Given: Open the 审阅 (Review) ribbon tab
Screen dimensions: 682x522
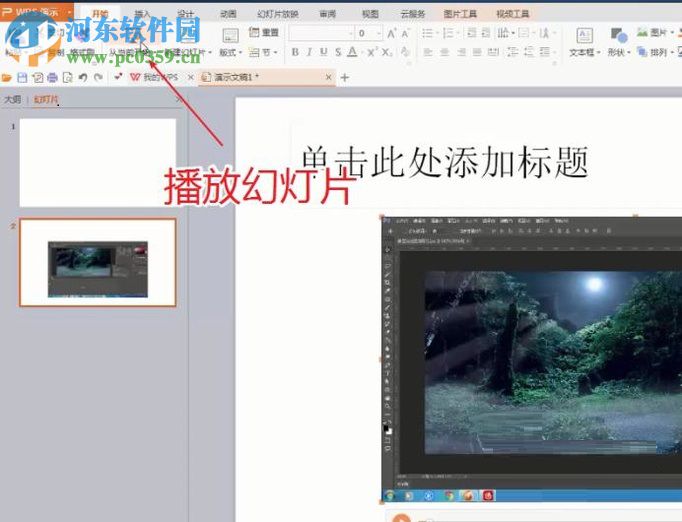Looking at the screenshot, I should point(328,13).
